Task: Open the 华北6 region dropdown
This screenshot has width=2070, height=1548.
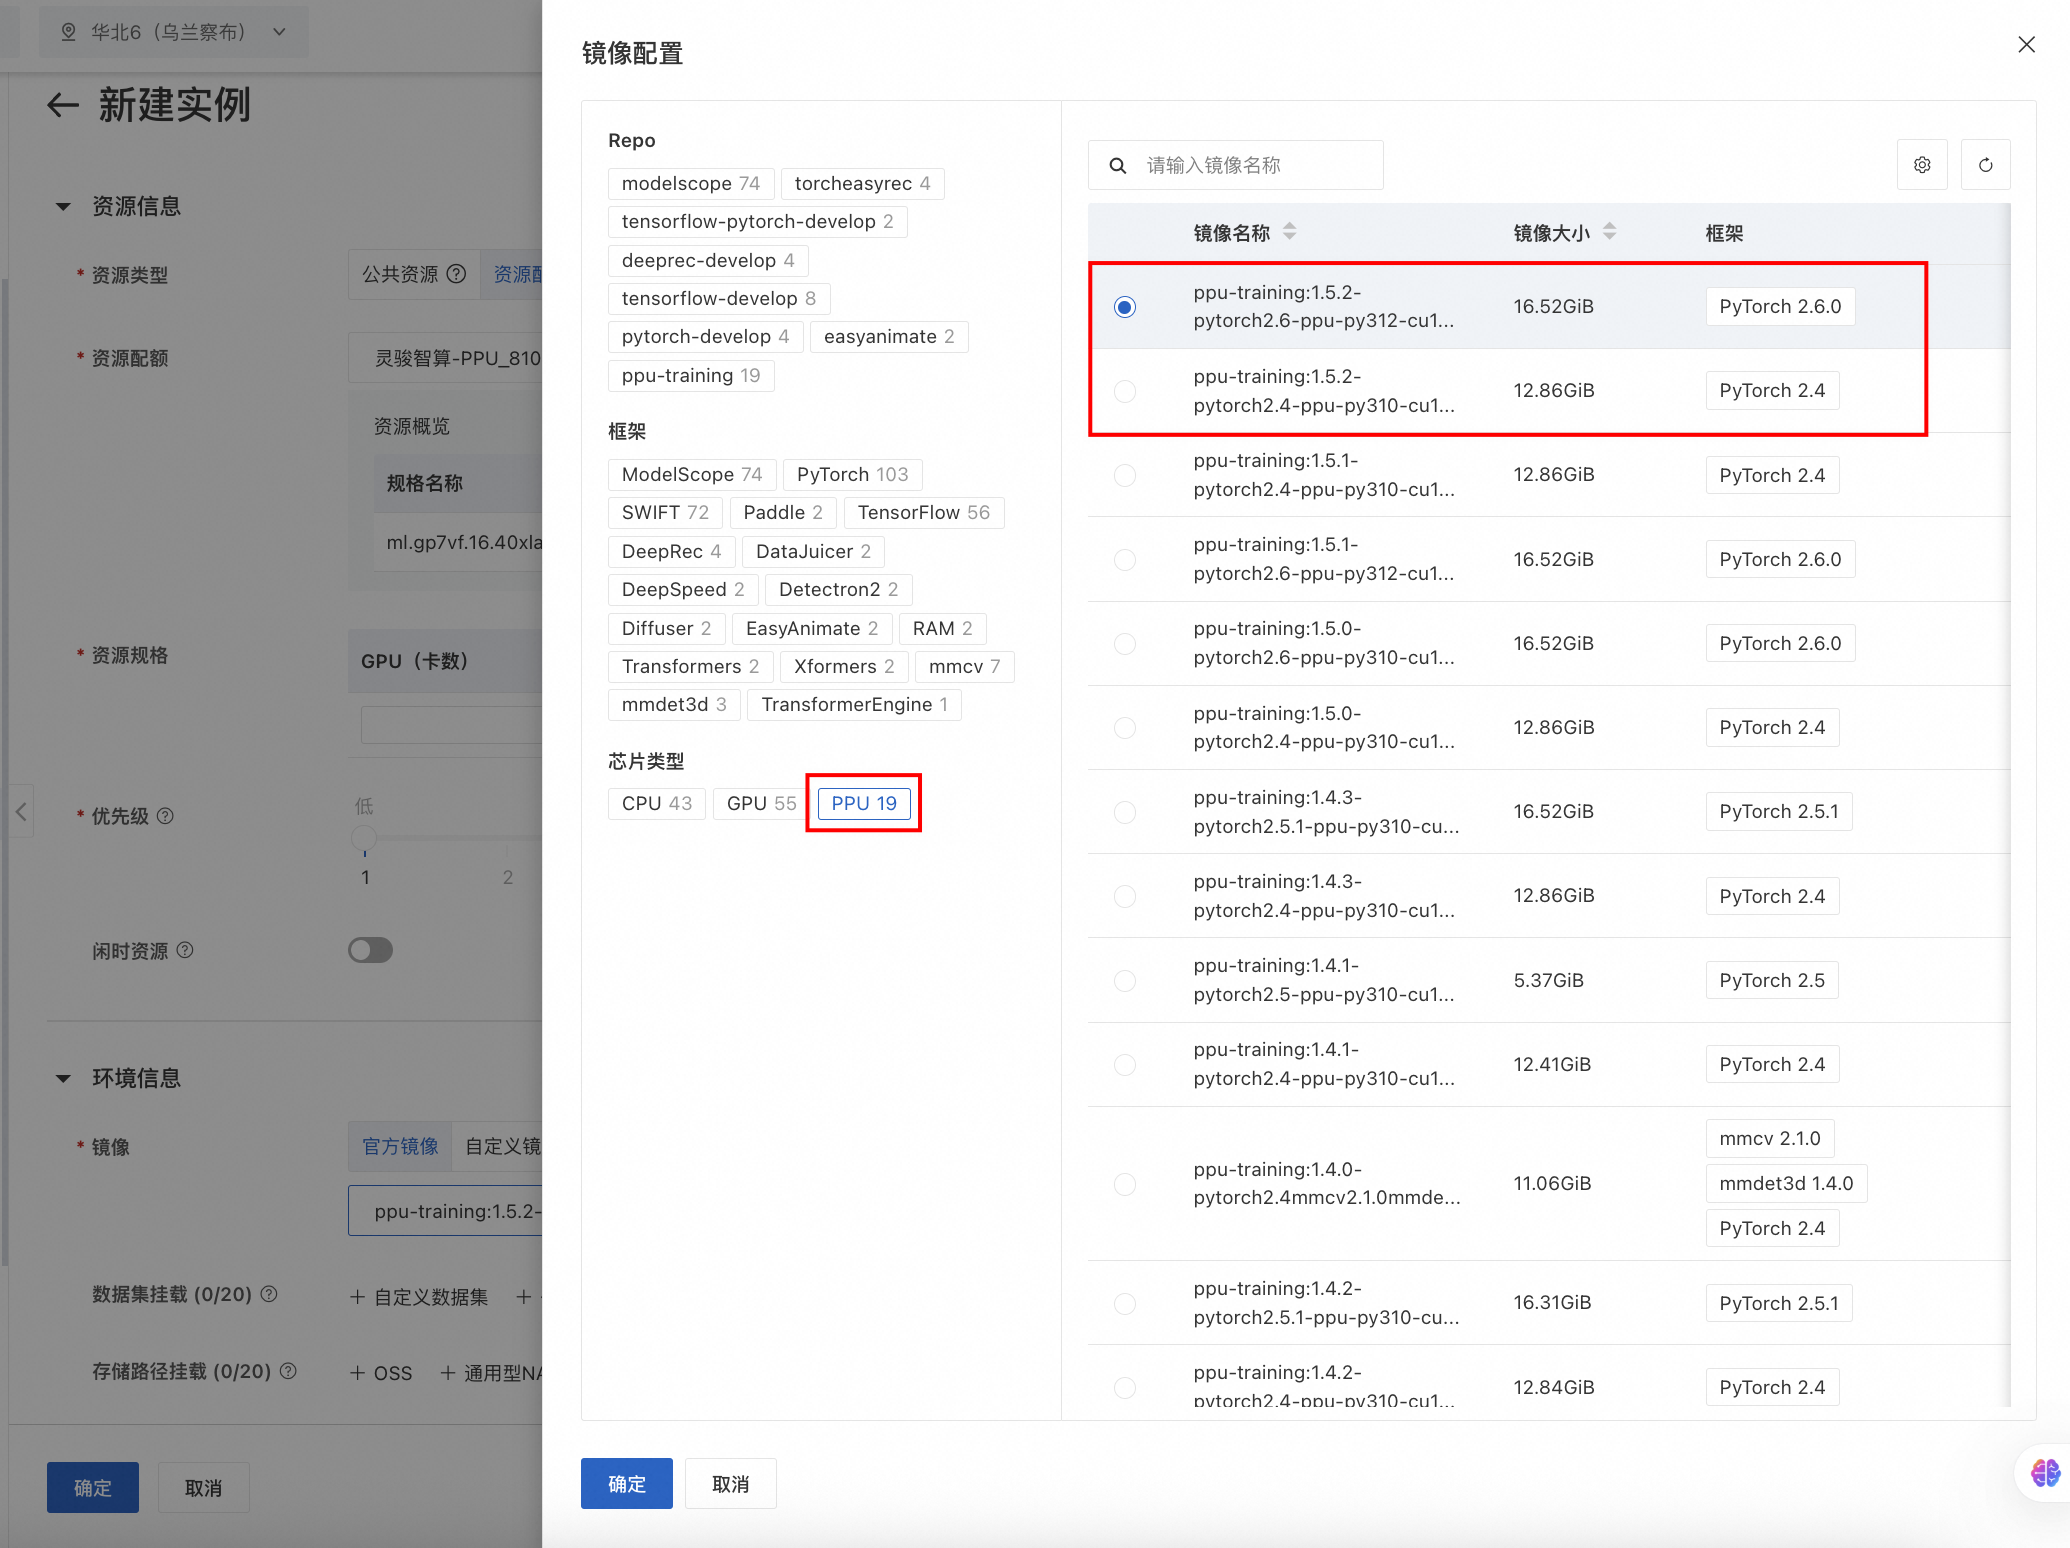Action: click(x=174, y=32)
